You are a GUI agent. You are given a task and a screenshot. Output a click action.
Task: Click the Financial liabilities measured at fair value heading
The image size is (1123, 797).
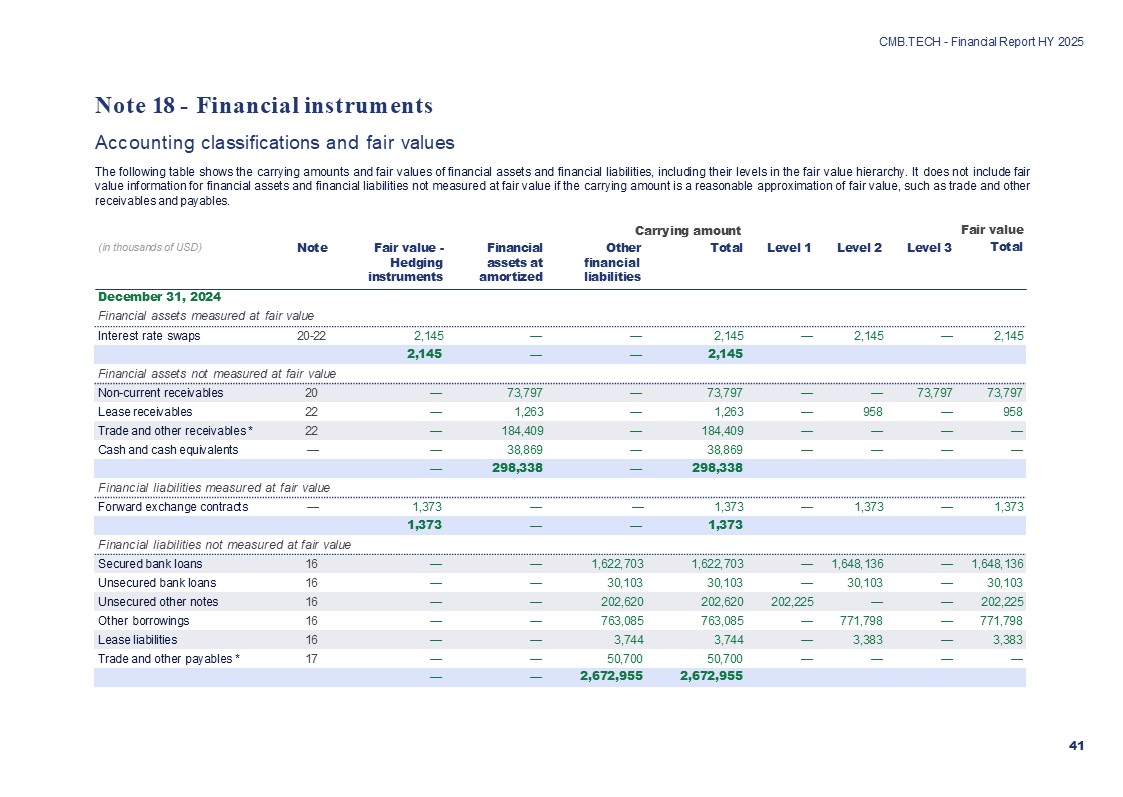coord(213,488)
